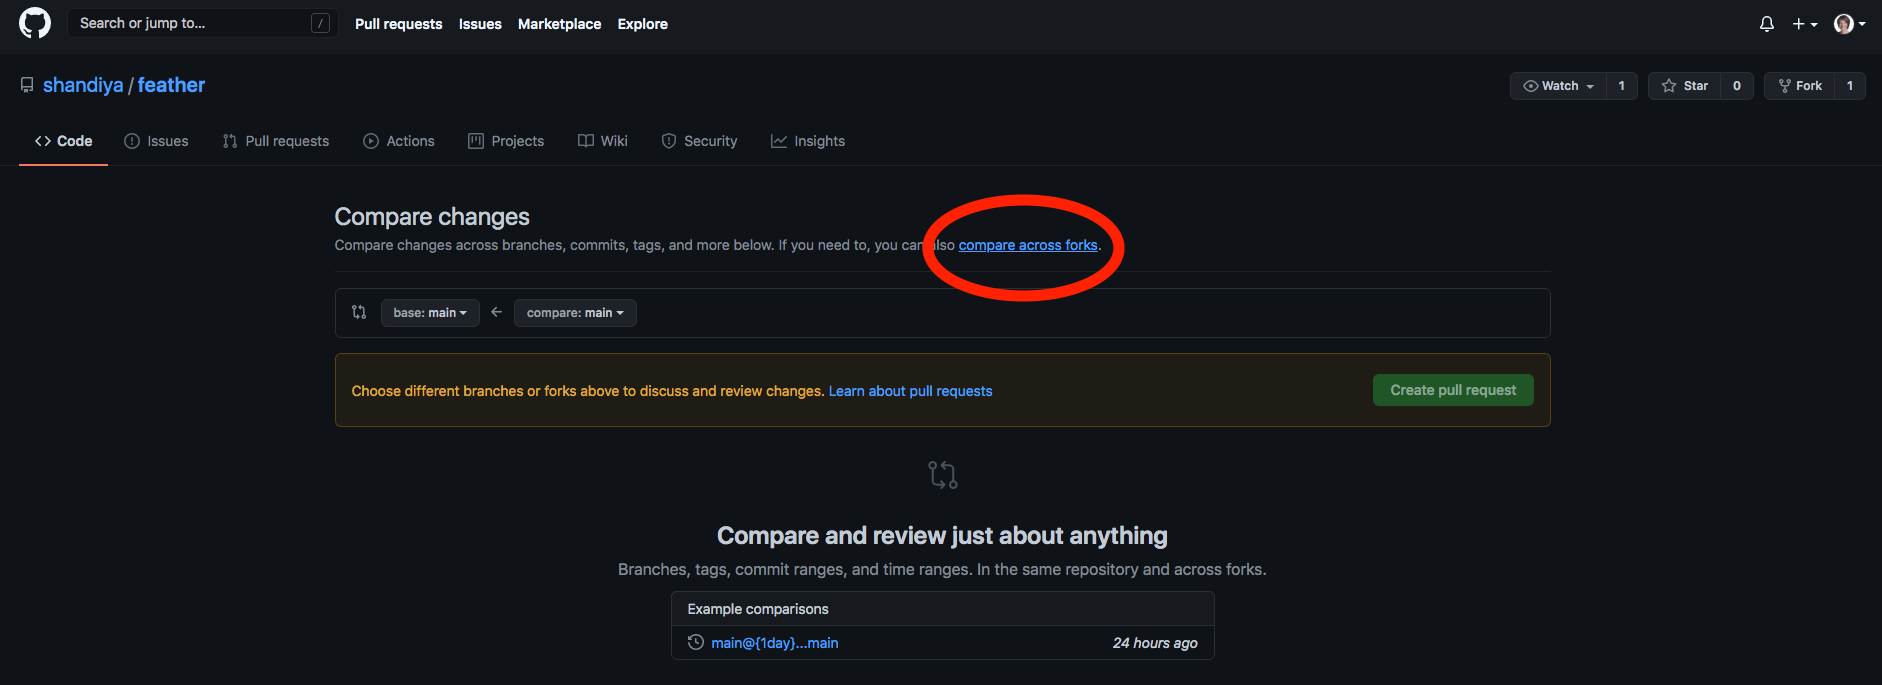Image resolution: width=1882 pixels, height=685 pixels.
Task: View the forks count next to Fork
Action: tap(1850, 86)
